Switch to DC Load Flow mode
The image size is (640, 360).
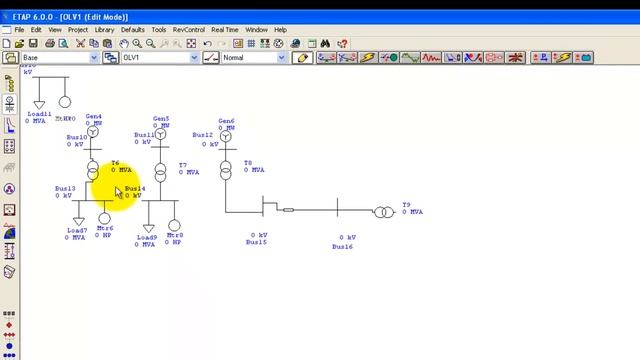(541, 58)
